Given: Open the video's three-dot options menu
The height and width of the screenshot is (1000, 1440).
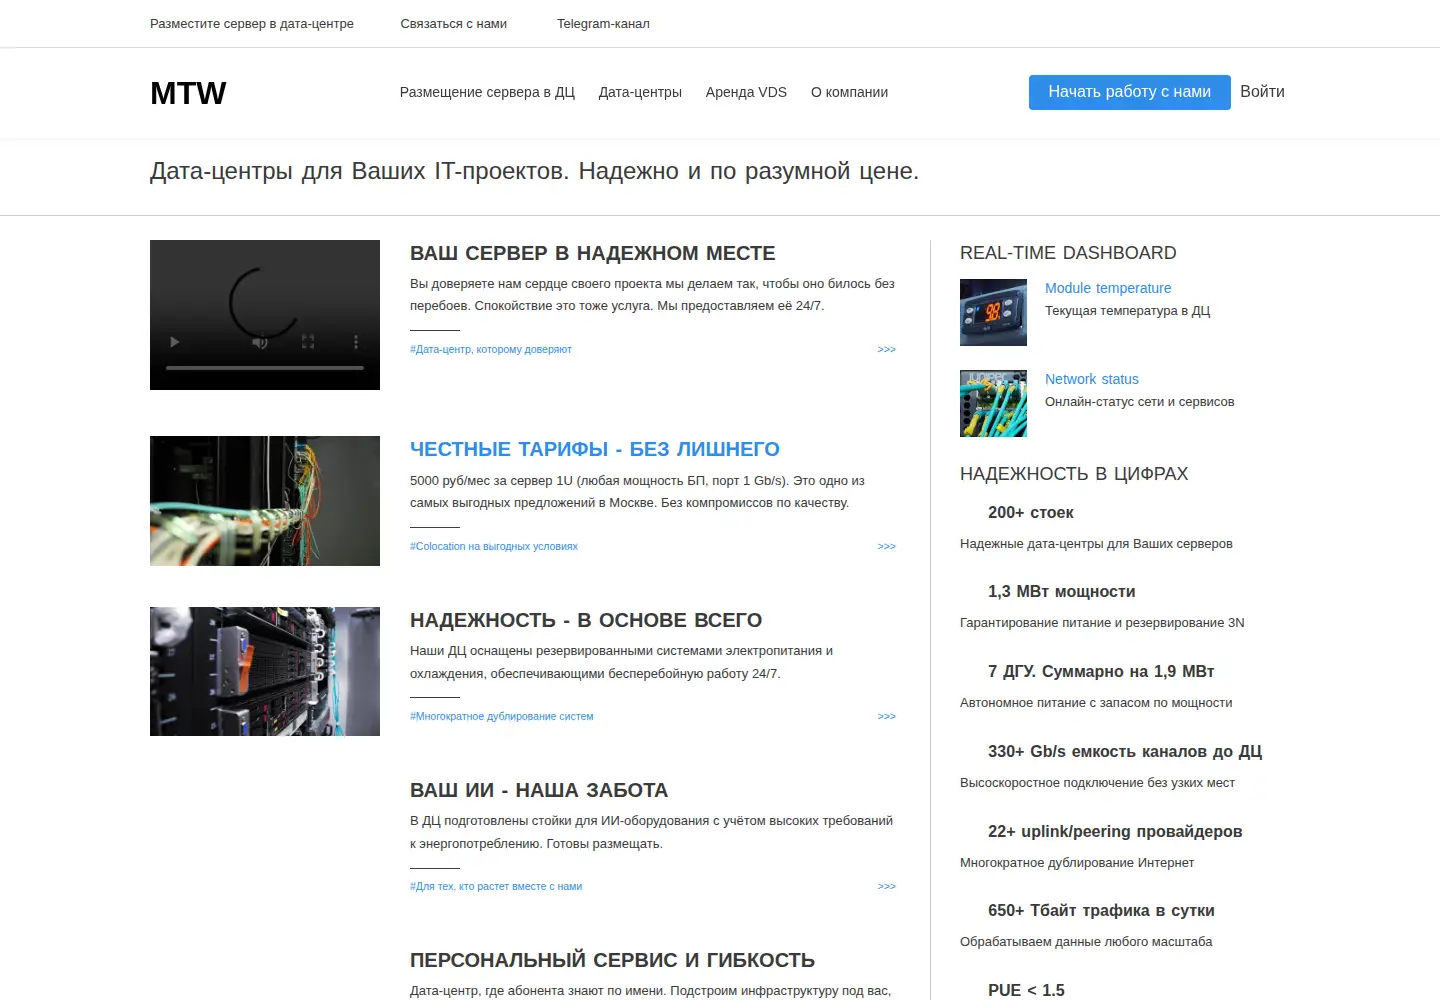Looking at the screenshot, I should [356, 342].
